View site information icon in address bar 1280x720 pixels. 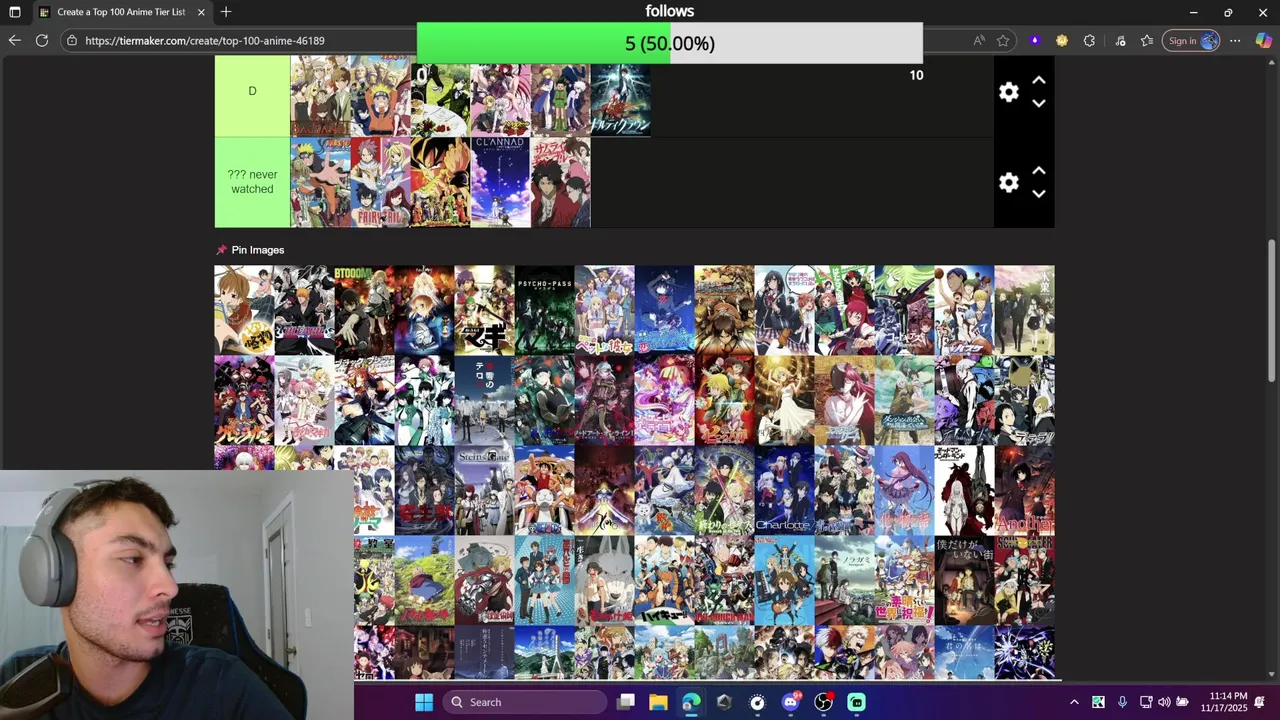point(71,41)
